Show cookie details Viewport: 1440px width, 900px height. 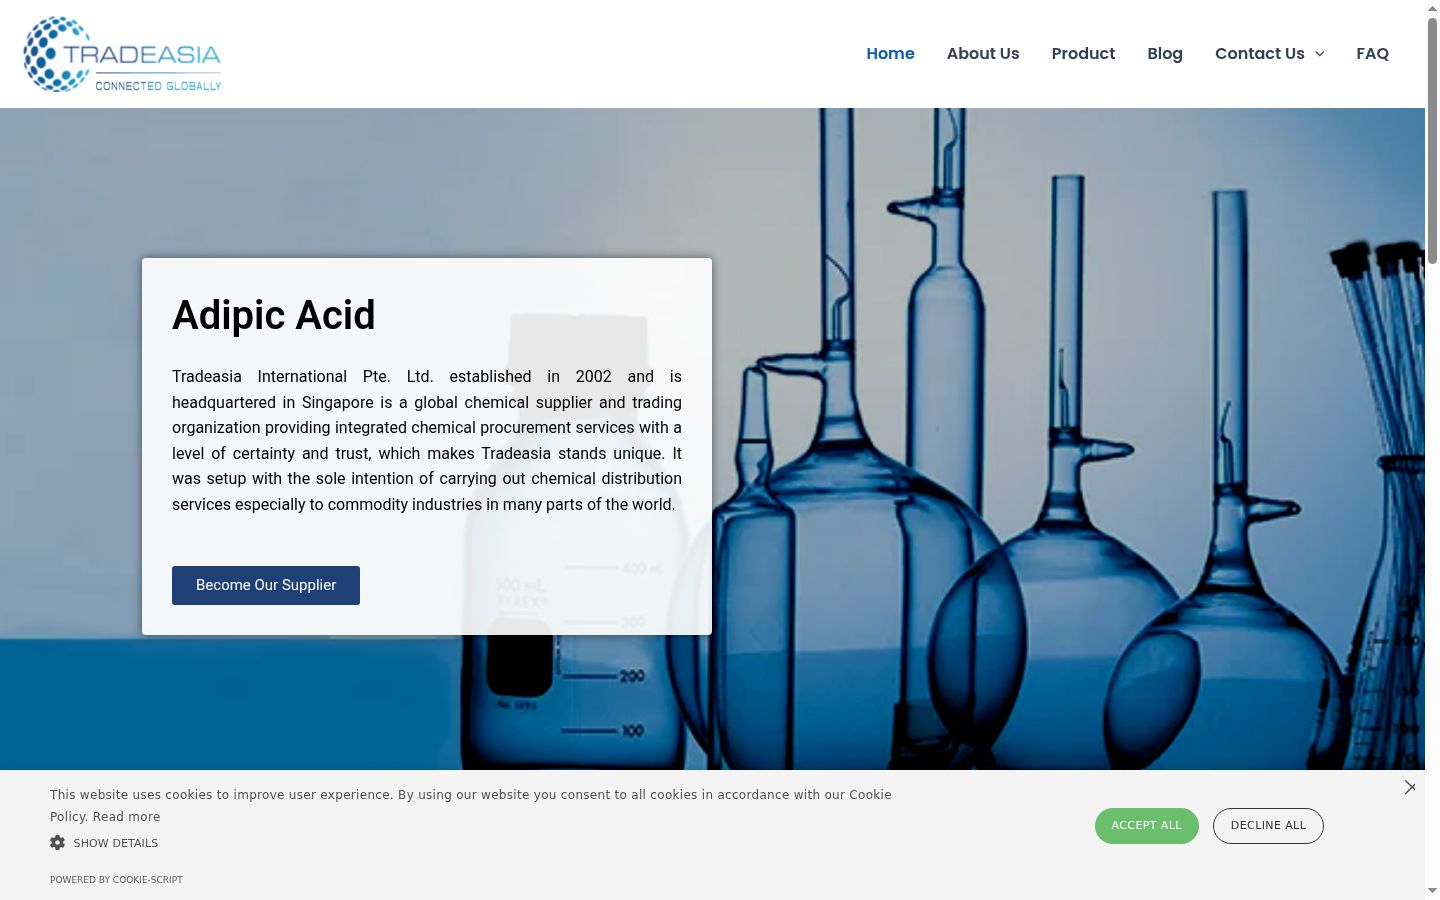115,843
